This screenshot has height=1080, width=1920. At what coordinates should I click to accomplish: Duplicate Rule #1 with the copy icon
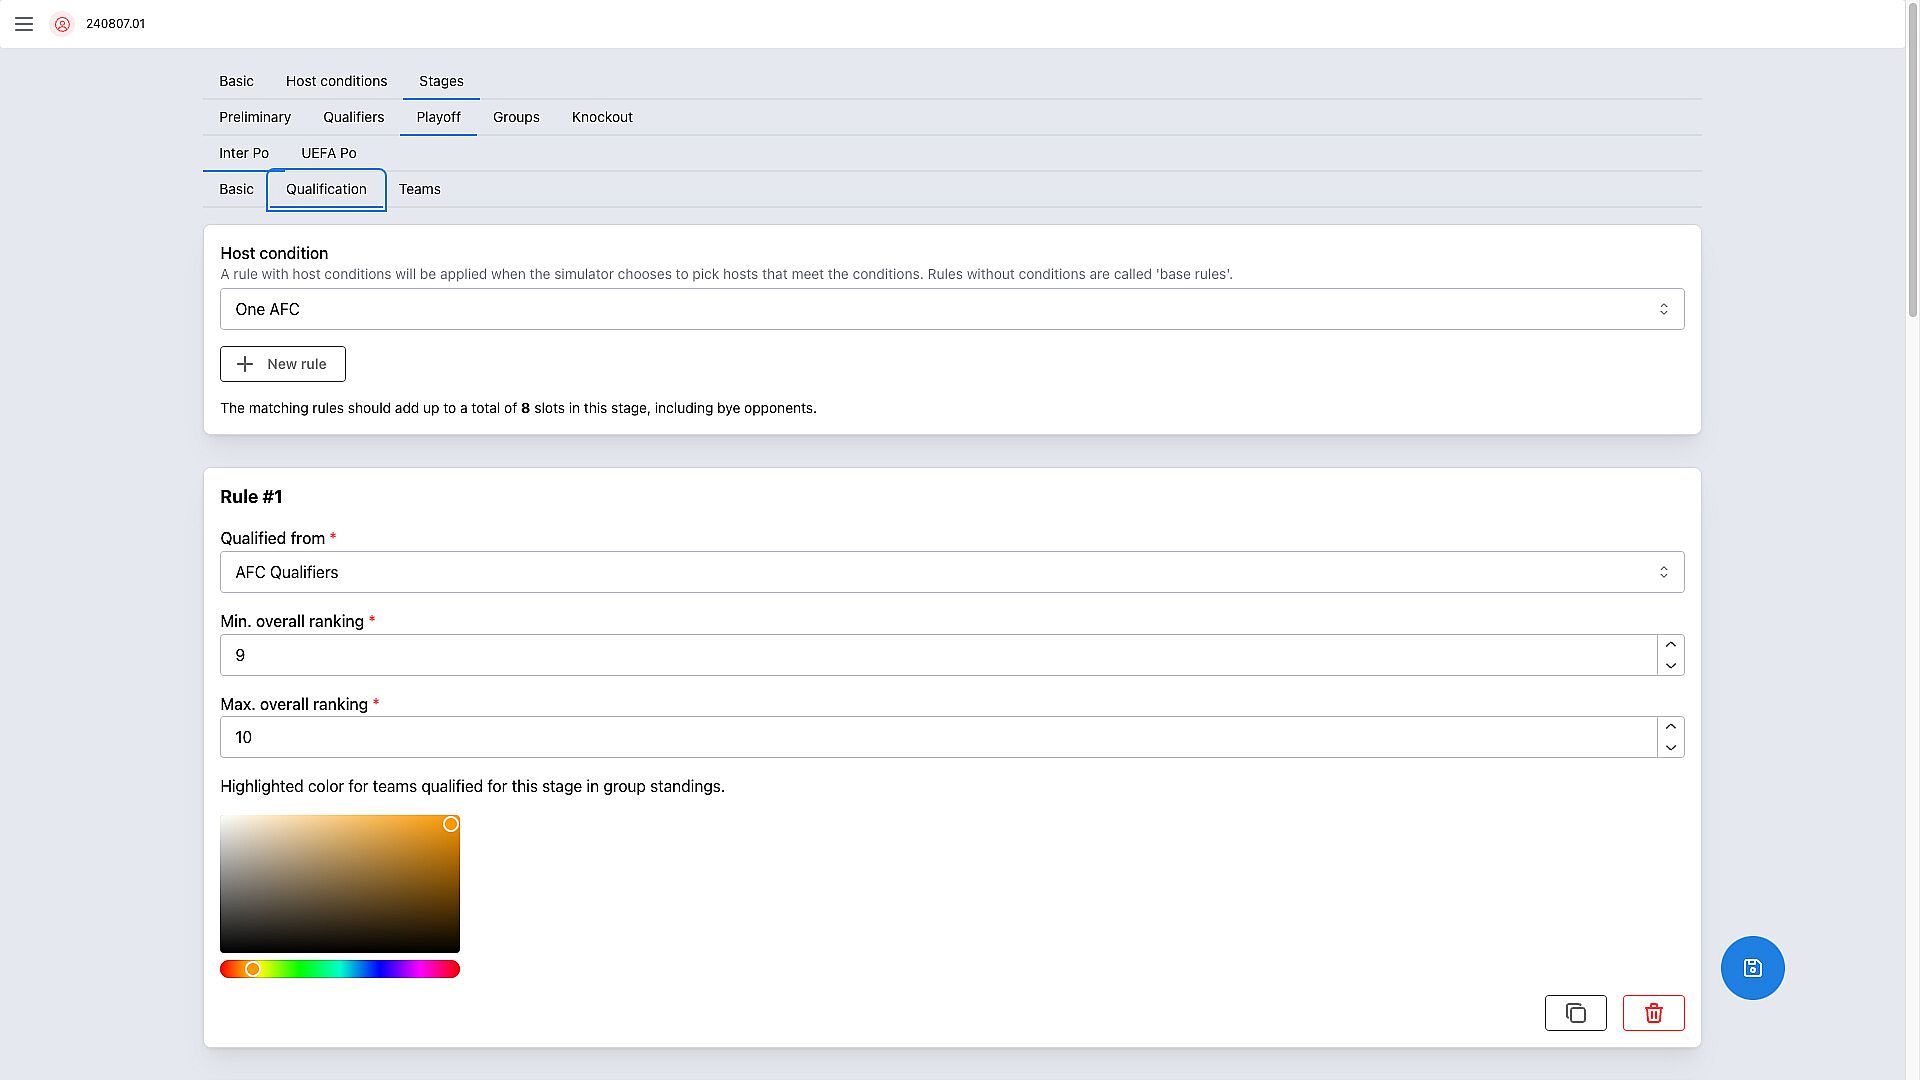1575,1013
